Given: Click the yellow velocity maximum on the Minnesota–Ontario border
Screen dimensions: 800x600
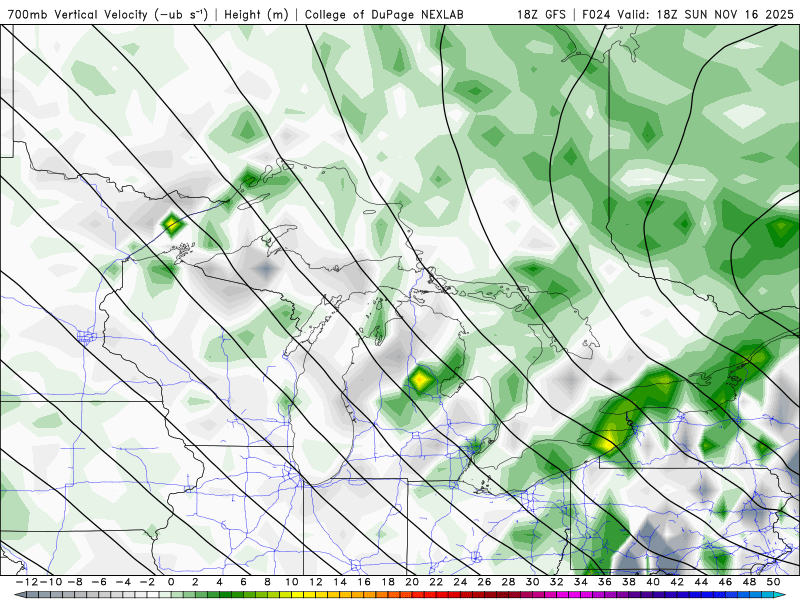Looking at the screenshot, I should (171, 223).
